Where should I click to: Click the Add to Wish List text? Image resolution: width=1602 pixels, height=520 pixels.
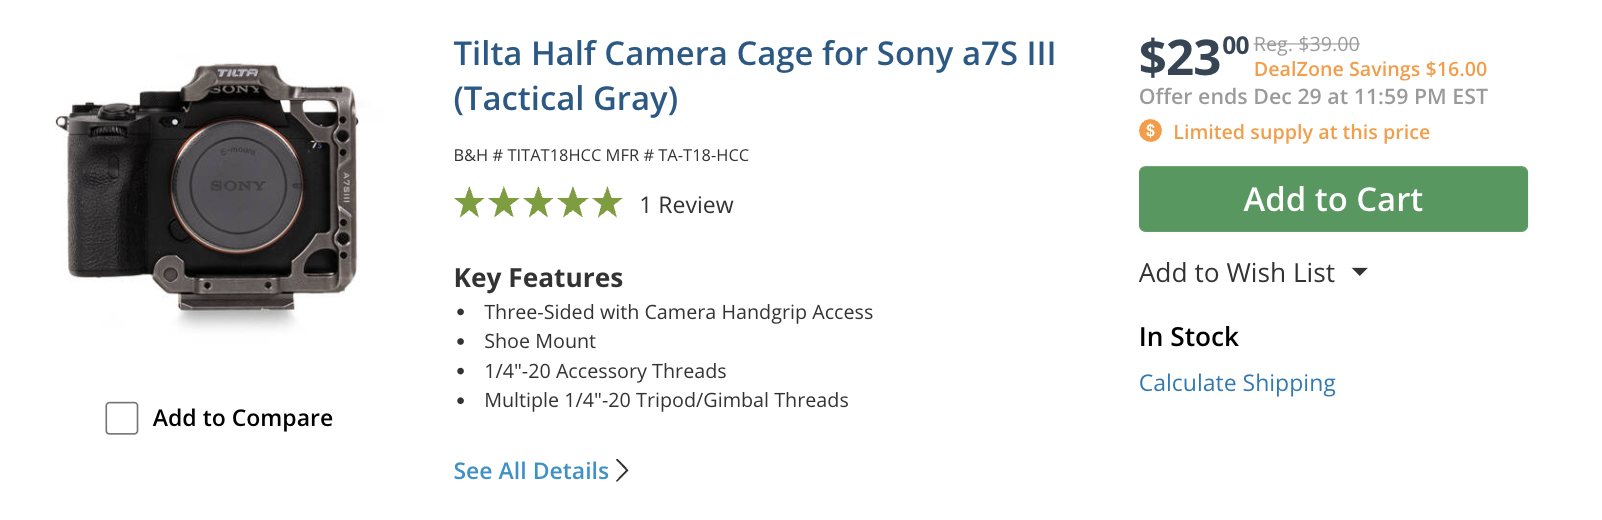tap(1236, 273)
